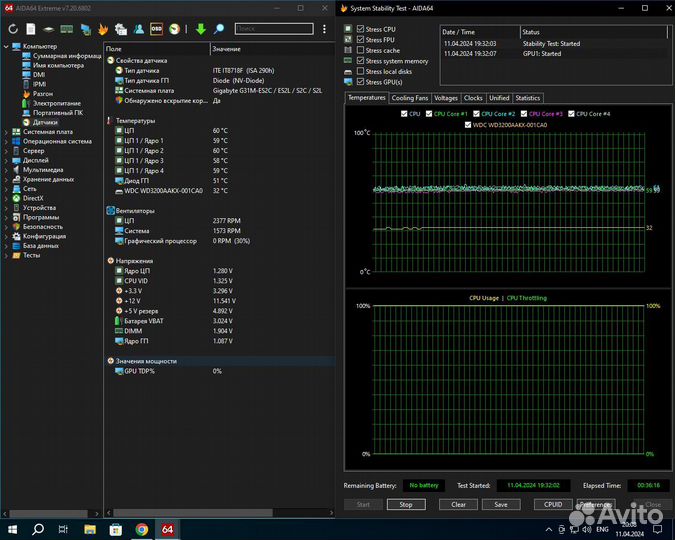Expand the Сервер tree node

[6, 151]
